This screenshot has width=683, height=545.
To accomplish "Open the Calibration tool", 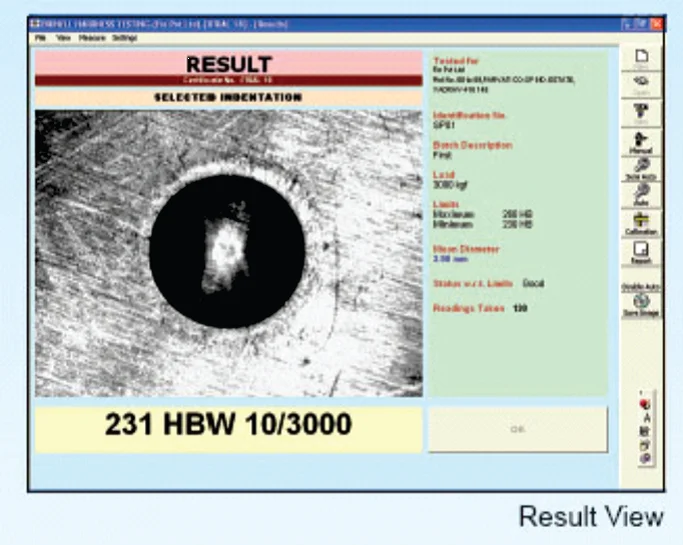I will click(x=641, y=223).
